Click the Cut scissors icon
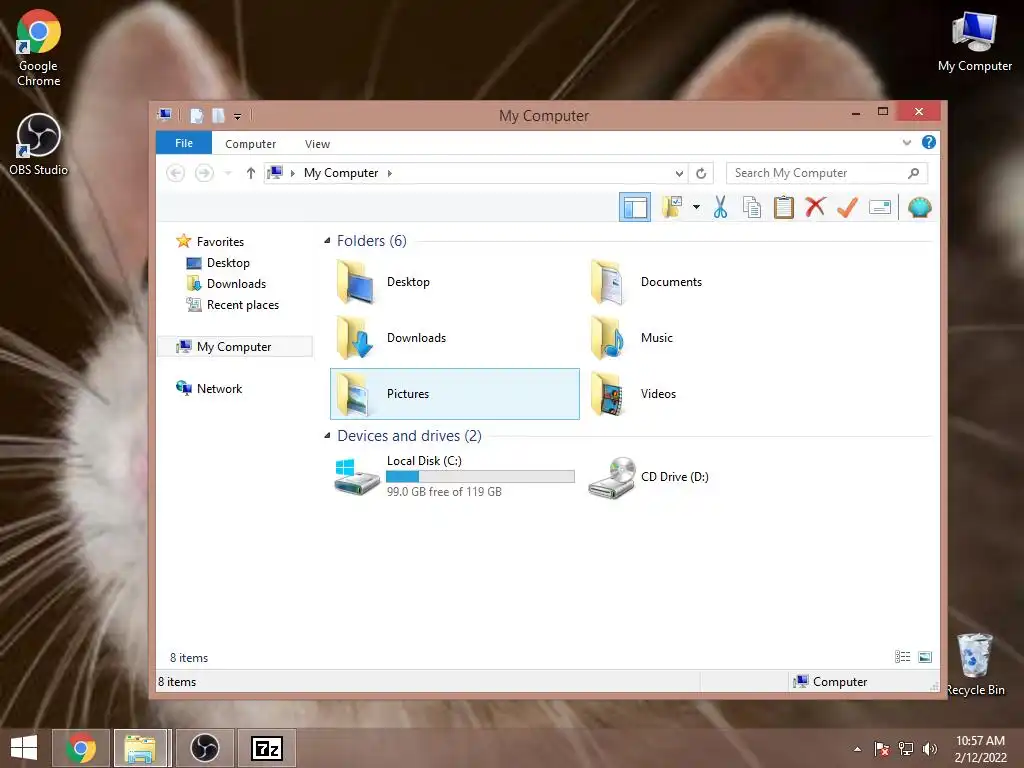Image resolution: width=1024 pixels, height=768 pixels. (720, 207)
